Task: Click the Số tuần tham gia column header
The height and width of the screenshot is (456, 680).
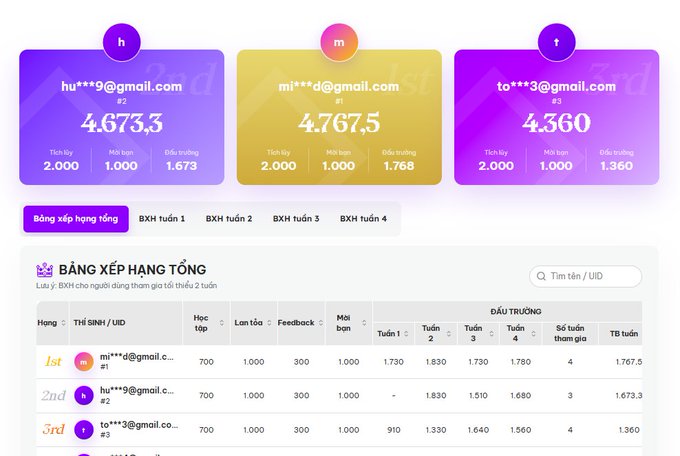Action: point(570,333)
